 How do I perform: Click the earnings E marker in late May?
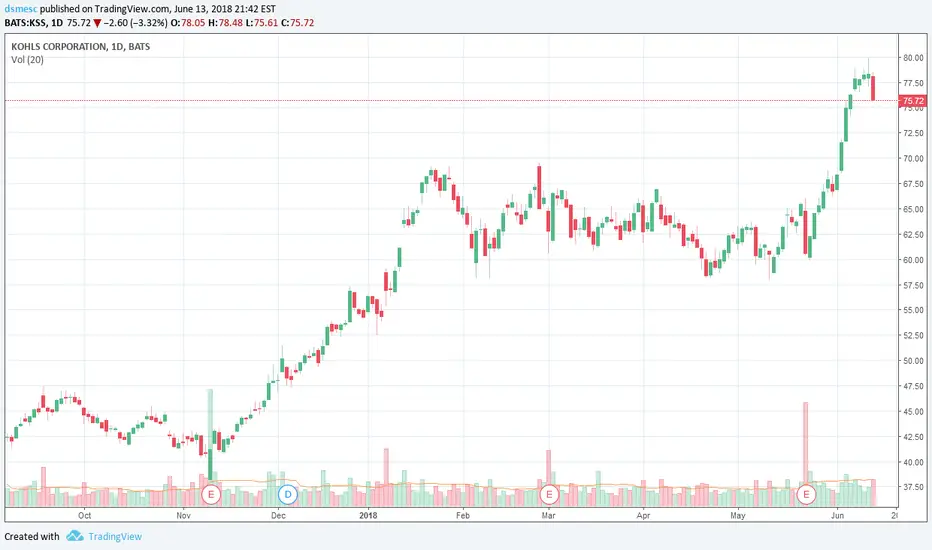pyautogui.click(x=807, y=494)
